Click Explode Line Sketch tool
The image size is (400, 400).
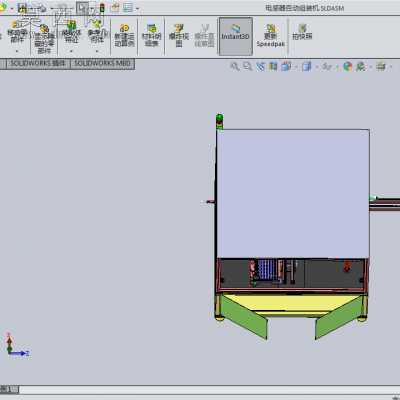(204, 36)
